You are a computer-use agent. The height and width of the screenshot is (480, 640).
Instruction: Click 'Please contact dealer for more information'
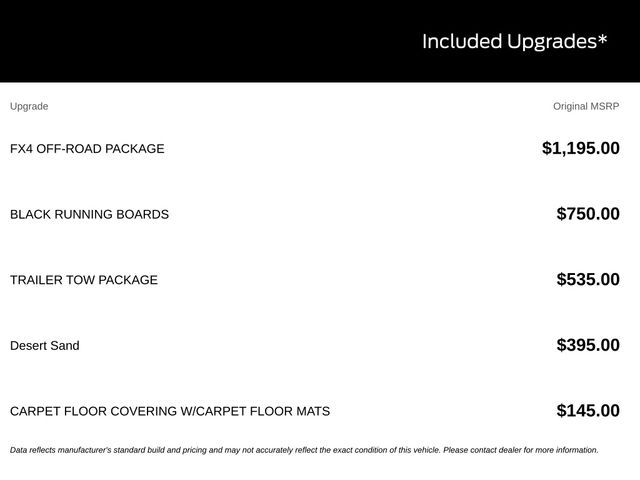pyautogui.click(x=521, y=450)
